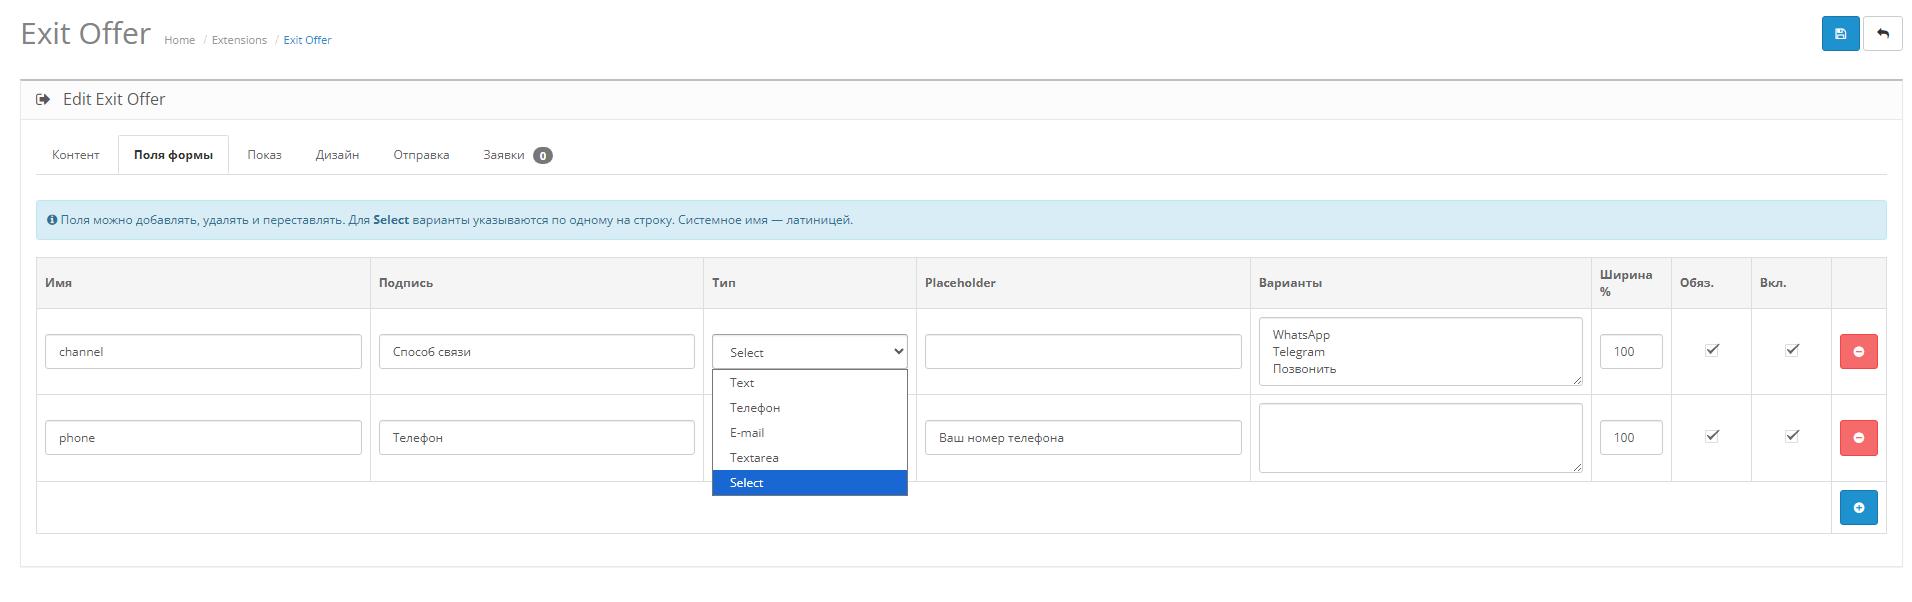This screenshot has height=602, width=1912.
Task: Click the info icon in blue notice
Action: pyautogui.click(x=52, y=220)
